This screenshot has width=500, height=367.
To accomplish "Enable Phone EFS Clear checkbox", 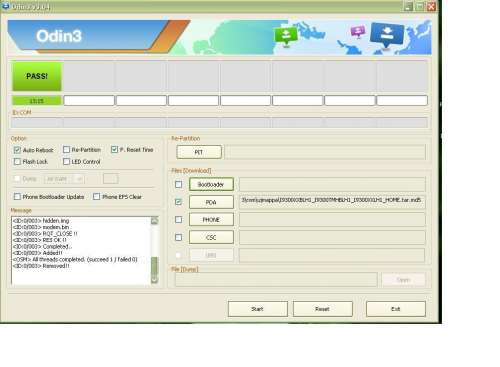I will point(97,197).
